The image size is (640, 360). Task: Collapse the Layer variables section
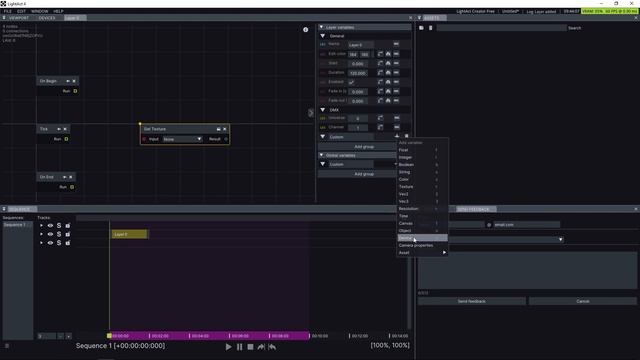coord(321,27)
